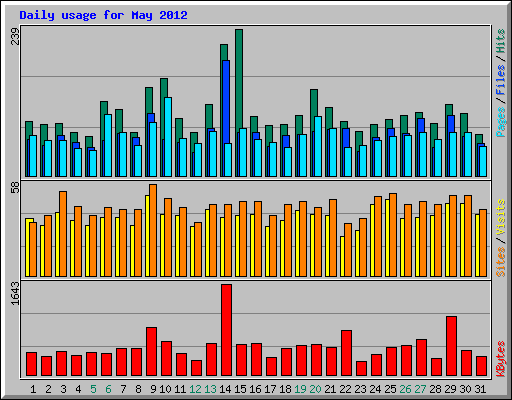Click day label 25 on the x-axis
This screenshot has height=400, width=512.
coord(390,389)
